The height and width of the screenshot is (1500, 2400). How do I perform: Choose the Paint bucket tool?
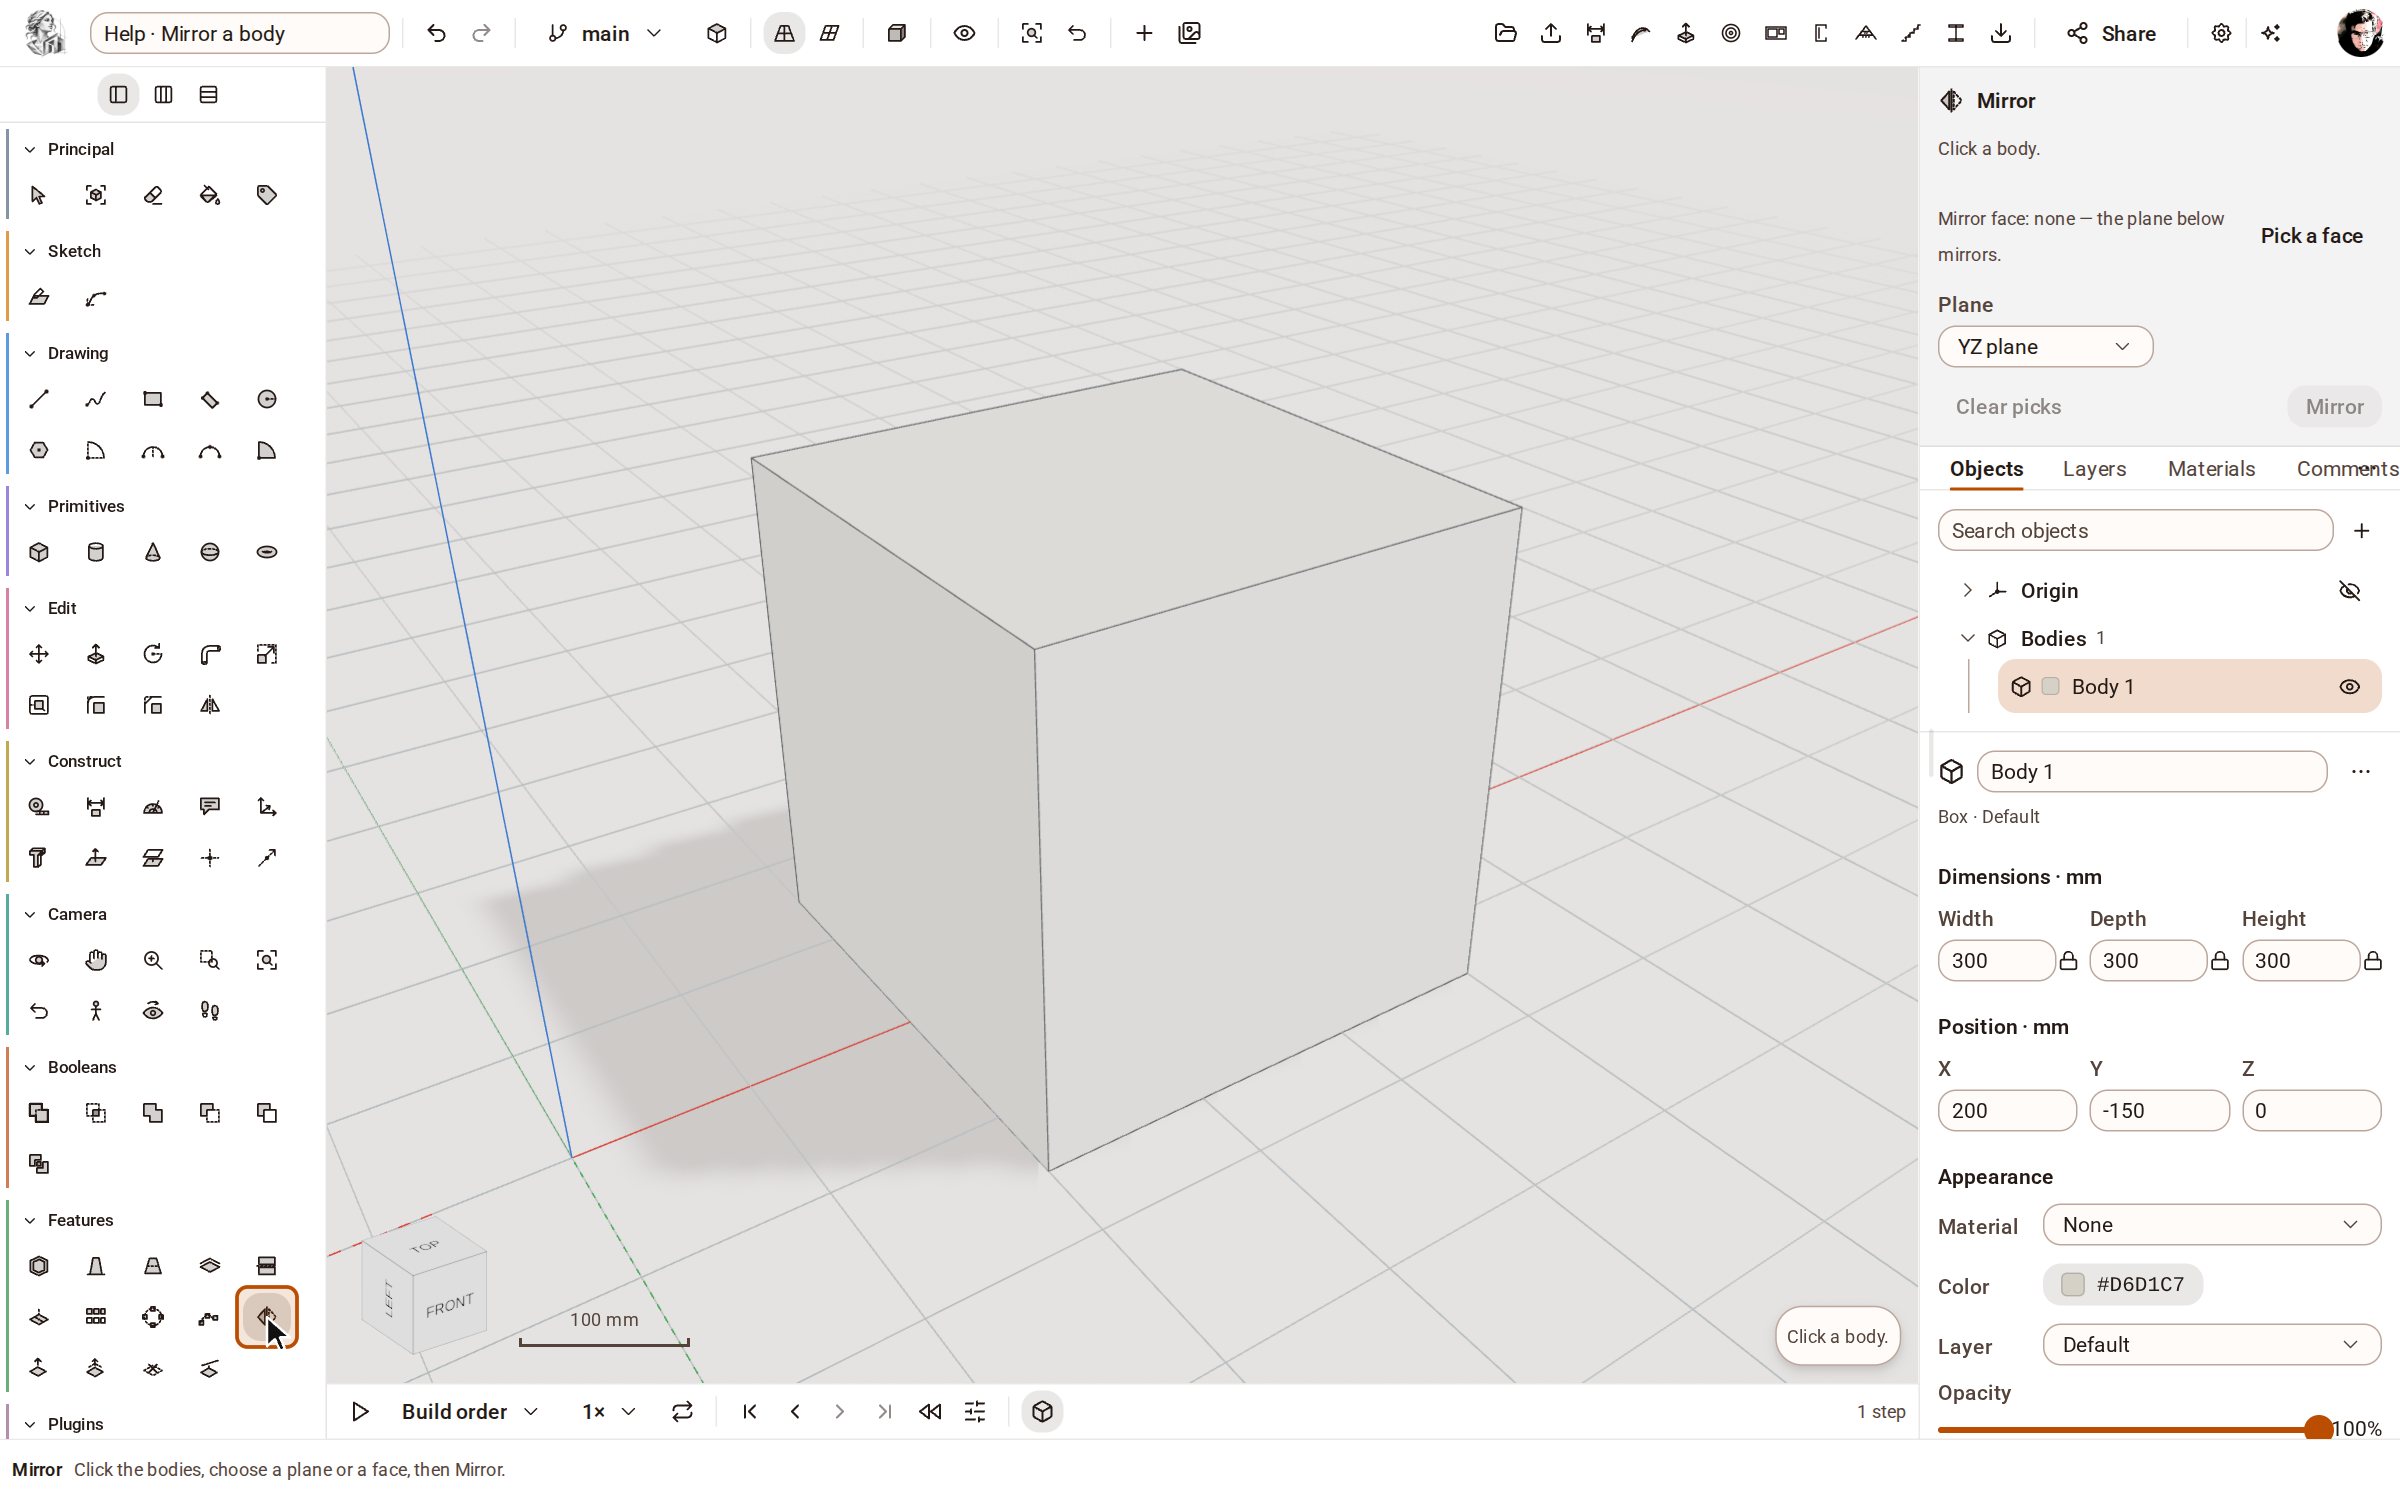click(x=210, y=195)
